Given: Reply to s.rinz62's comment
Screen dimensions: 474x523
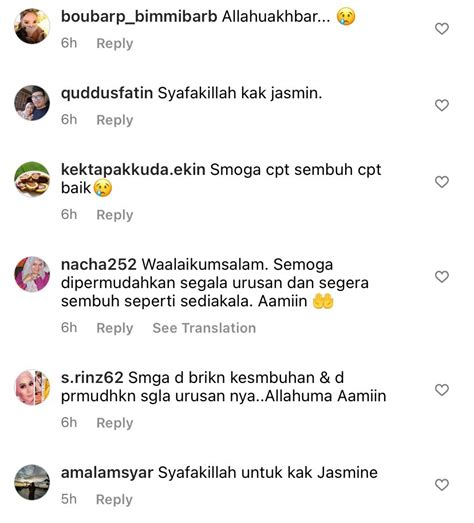Looking at the screenshot, I should click(x=115, y=423).
